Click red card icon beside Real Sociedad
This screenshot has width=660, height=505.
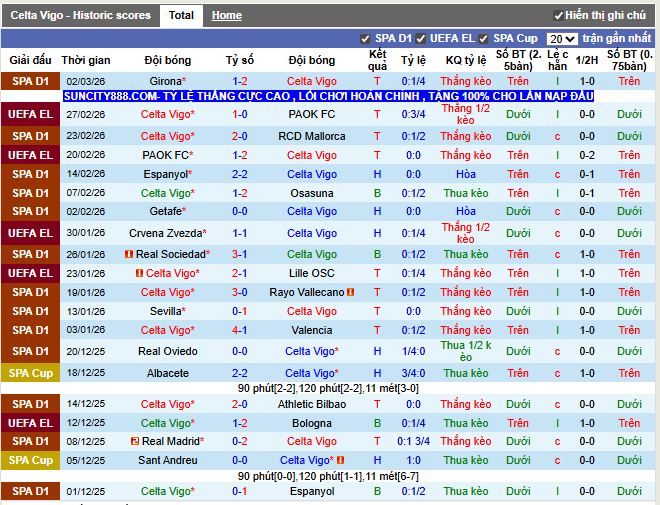click(x=129, y=254)
